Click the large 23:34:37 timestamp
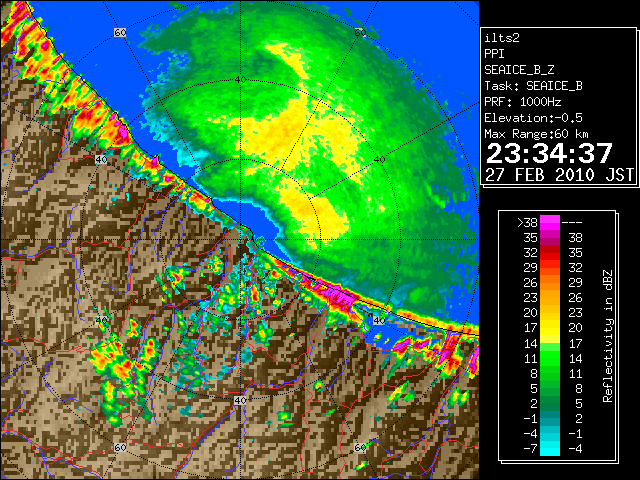The image size is (640, 480). 549,153
